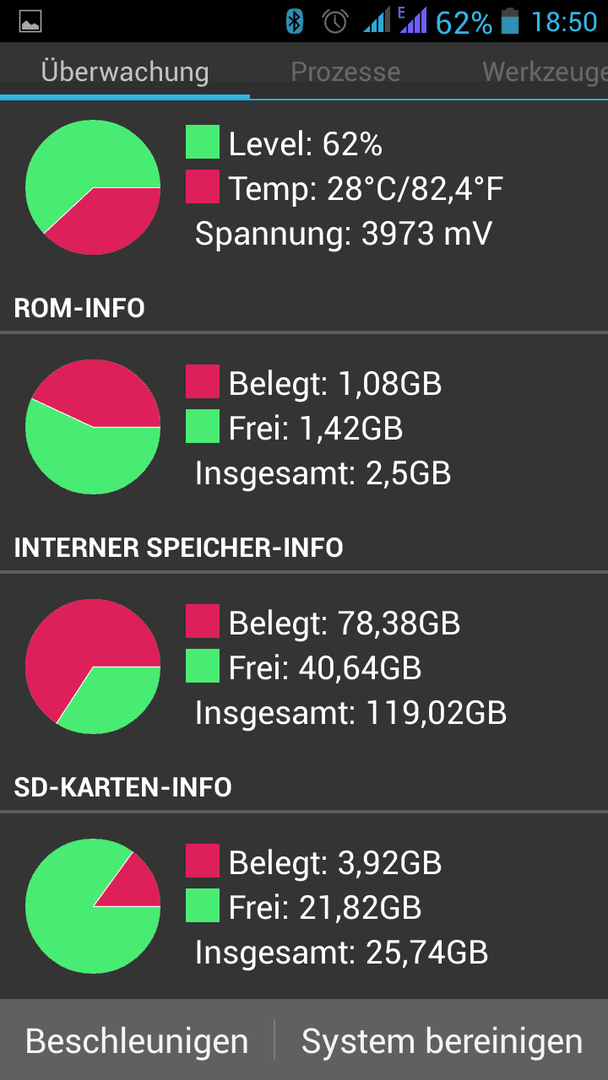608x1080 pixels.
Task: Tap the EDGE signal strength icon
Action: coord(412,20)
